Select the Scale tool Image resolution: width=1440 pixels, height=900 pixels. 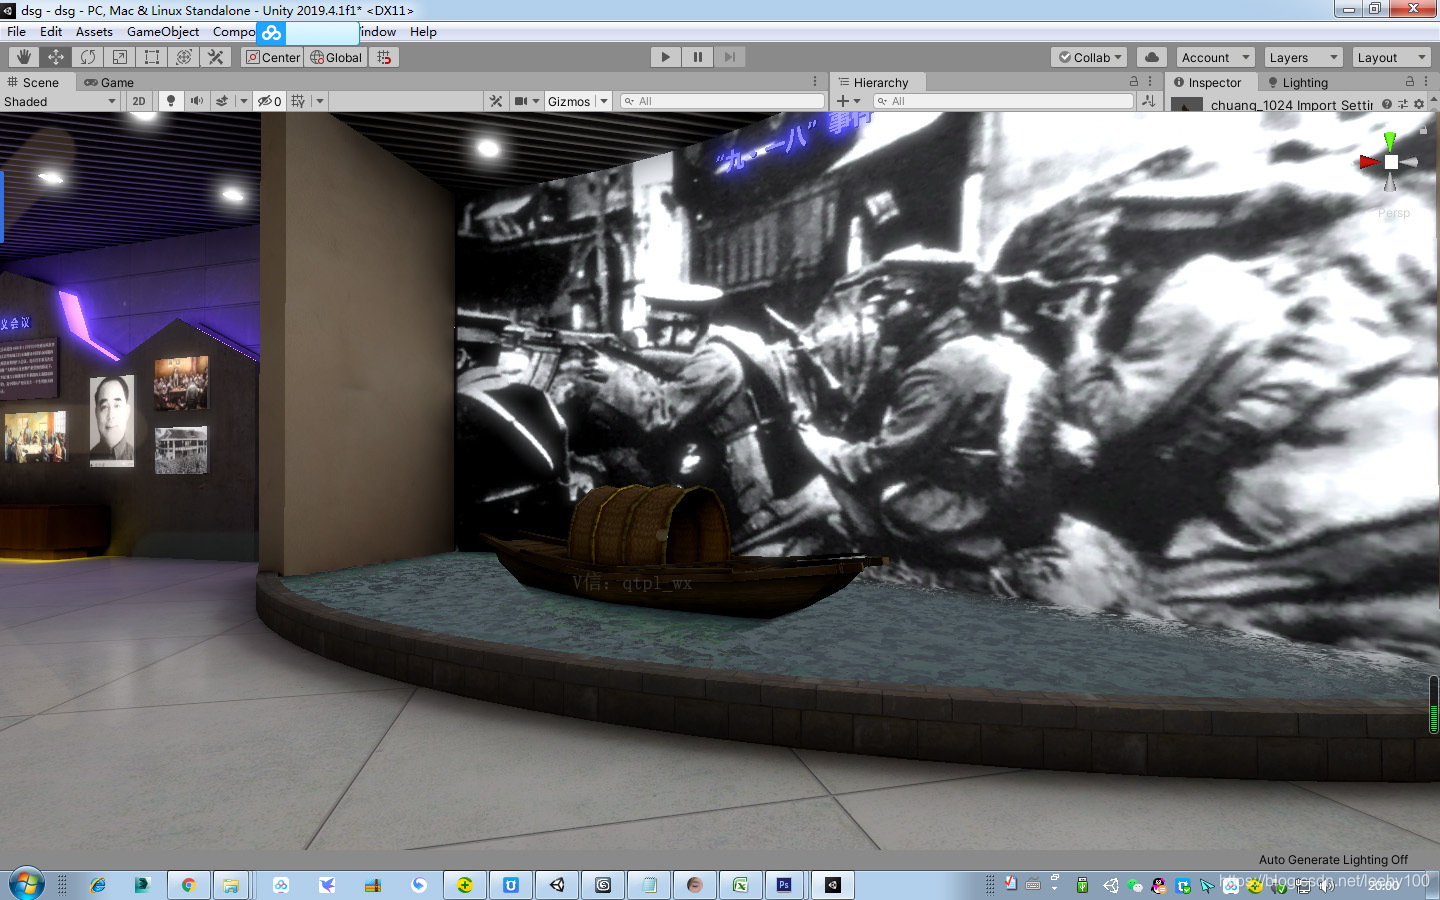[x=120, y=57]
